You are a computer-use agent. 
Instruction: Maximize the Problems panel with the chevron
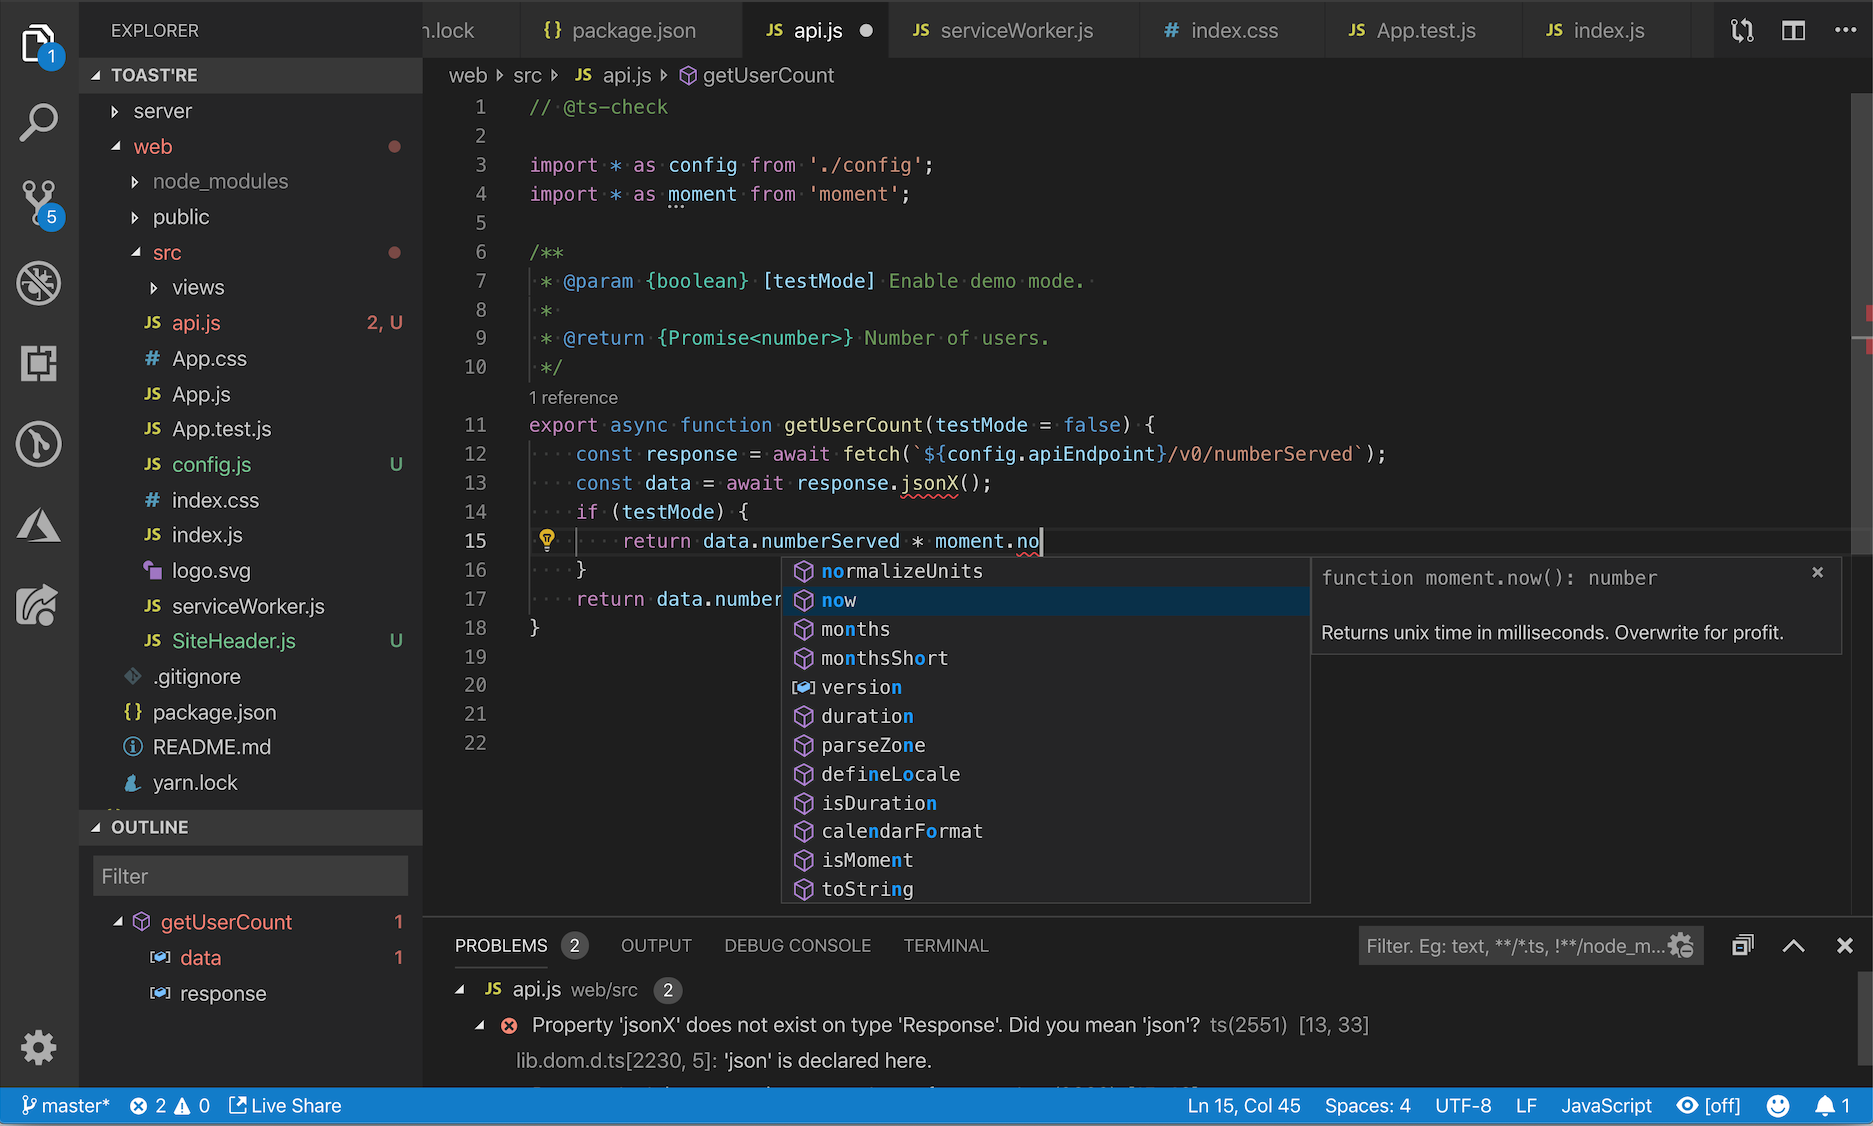point(1793,945)
